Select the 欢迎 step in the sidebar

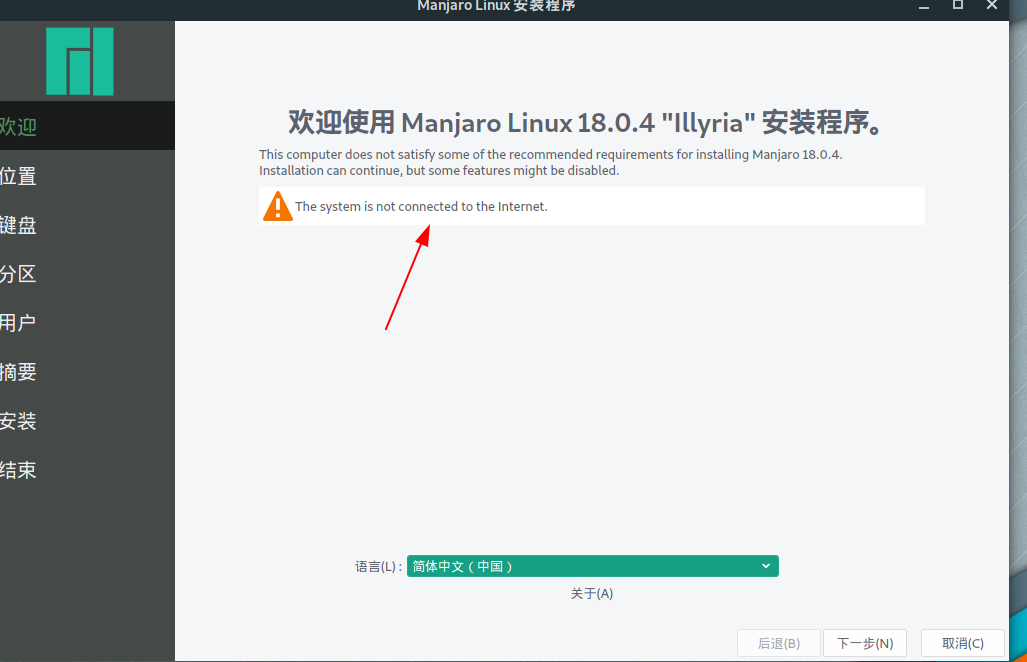click(87, 126)
